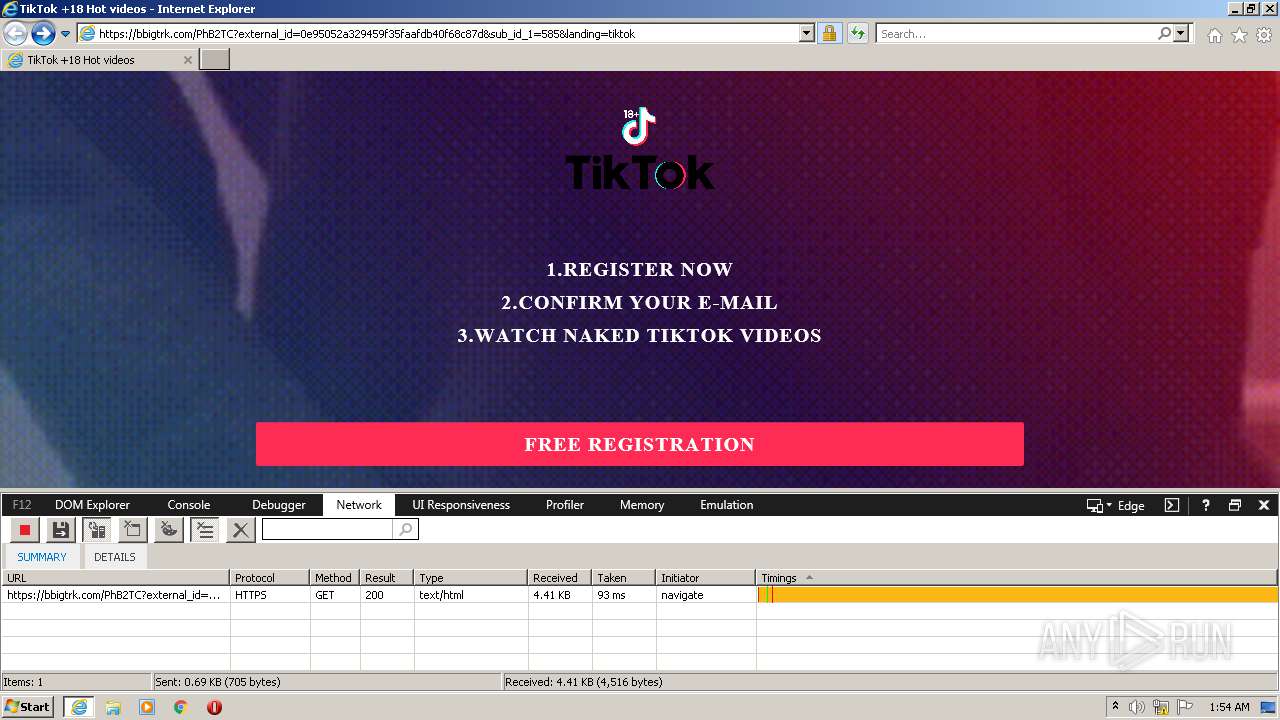Image resolution: width=1280 pixels, height=720 pixels.
Task: Open the recent pages dropdown arrow
Action: point(65,33)
